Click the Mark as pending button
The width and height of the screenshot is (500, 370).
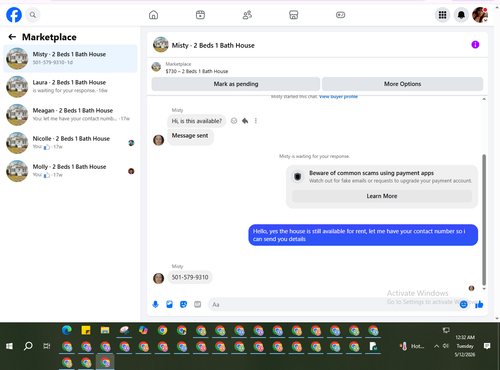tap(236, 84)
